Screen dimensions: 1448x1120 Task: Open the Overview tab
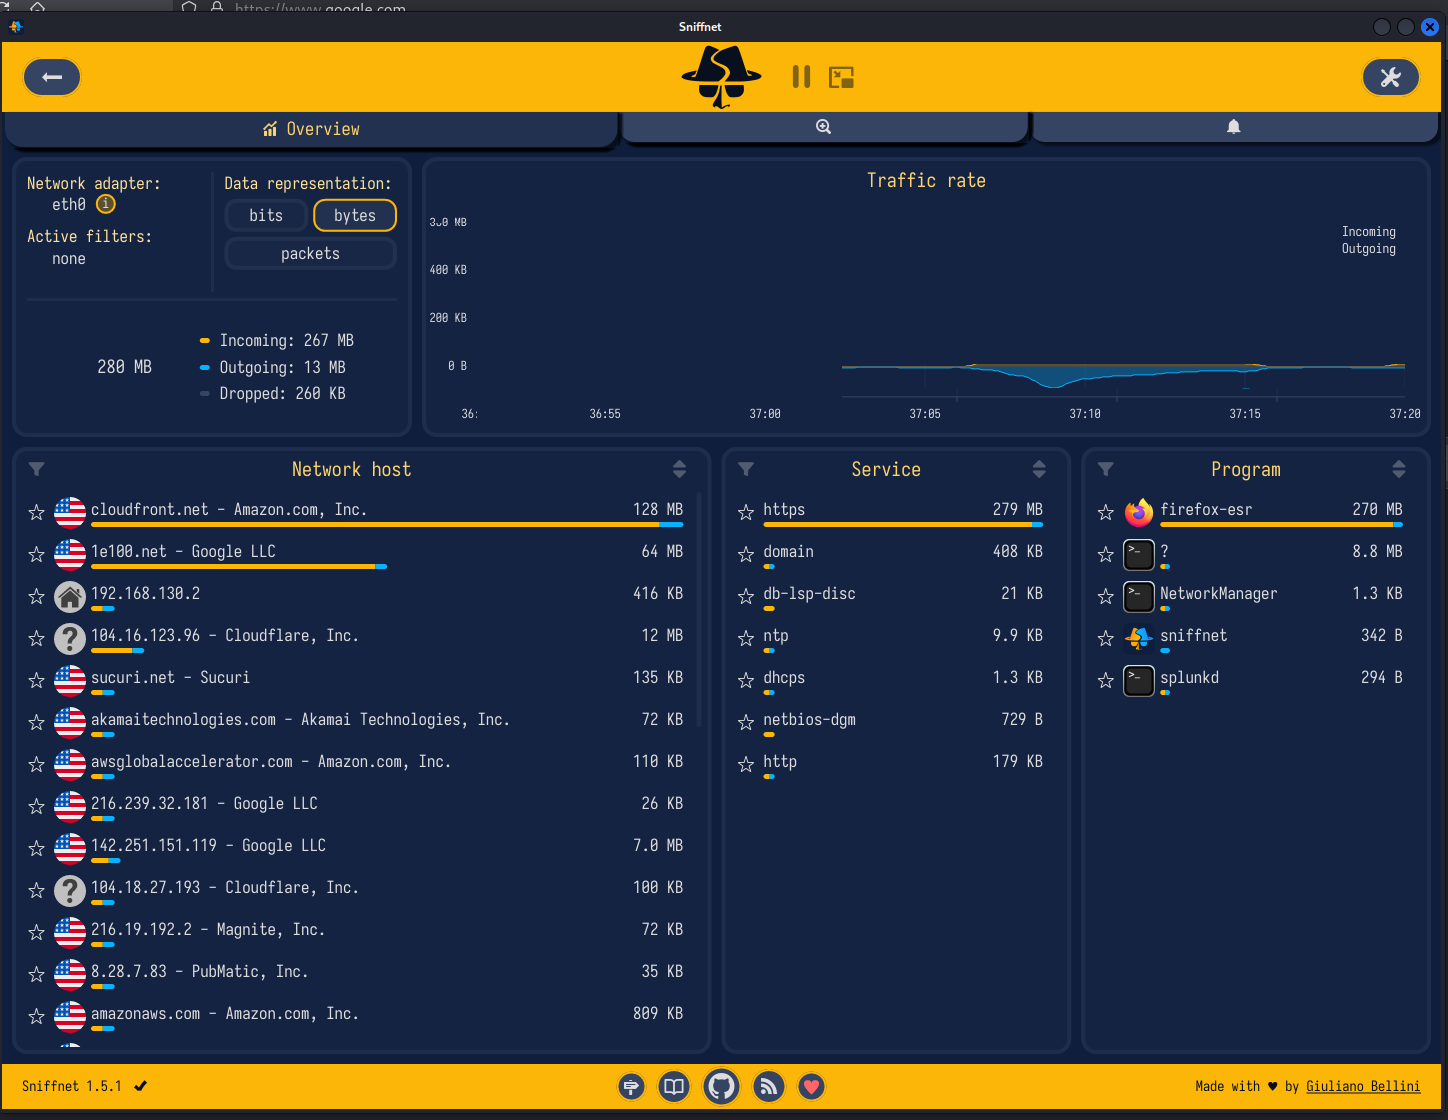pyautogui.click(x=311, y=129)
